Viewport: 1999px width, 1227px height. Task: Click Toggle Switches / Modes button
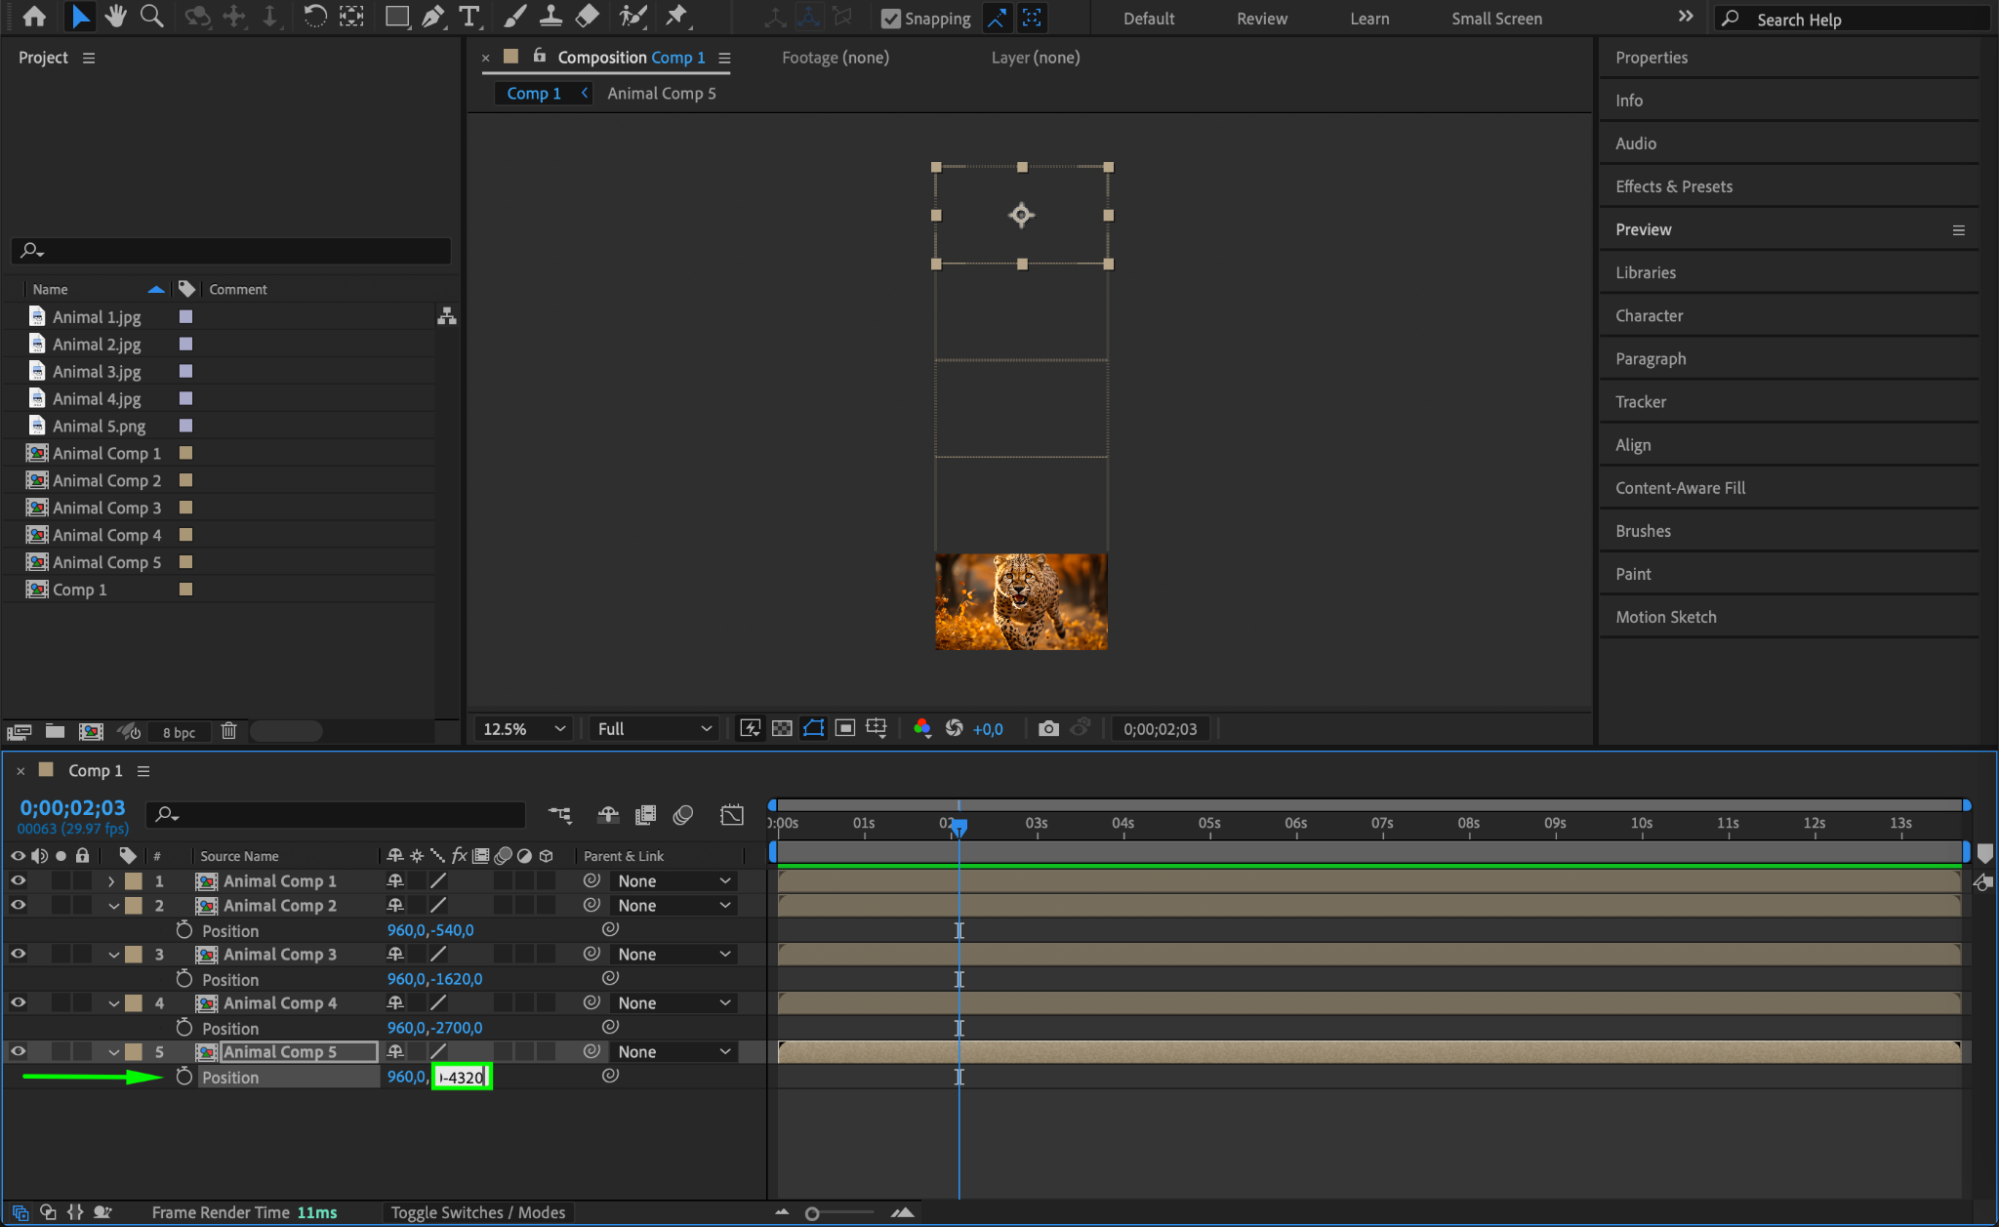point(478,1212)
